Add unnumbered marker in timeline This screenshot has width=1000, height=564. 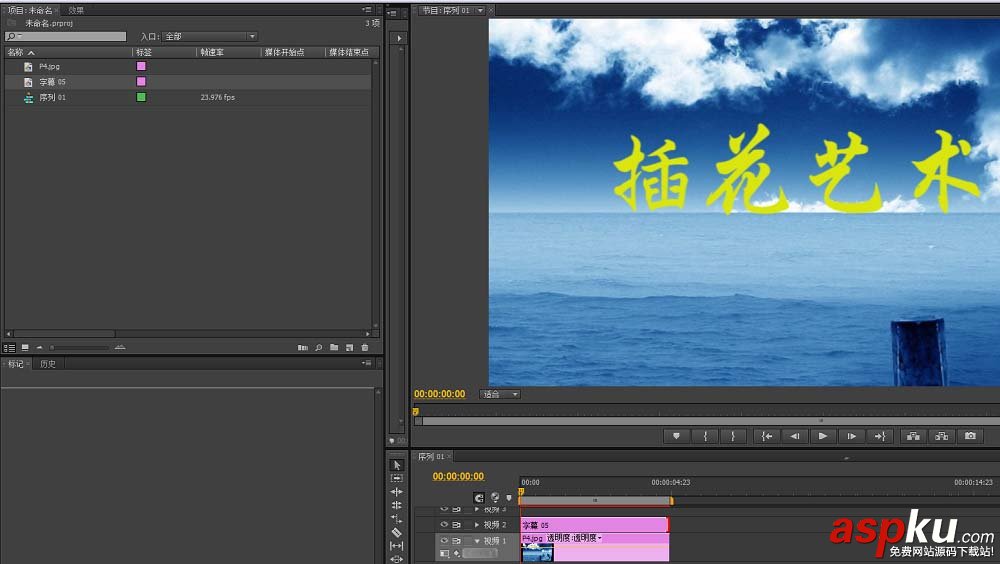pos(509,498)
